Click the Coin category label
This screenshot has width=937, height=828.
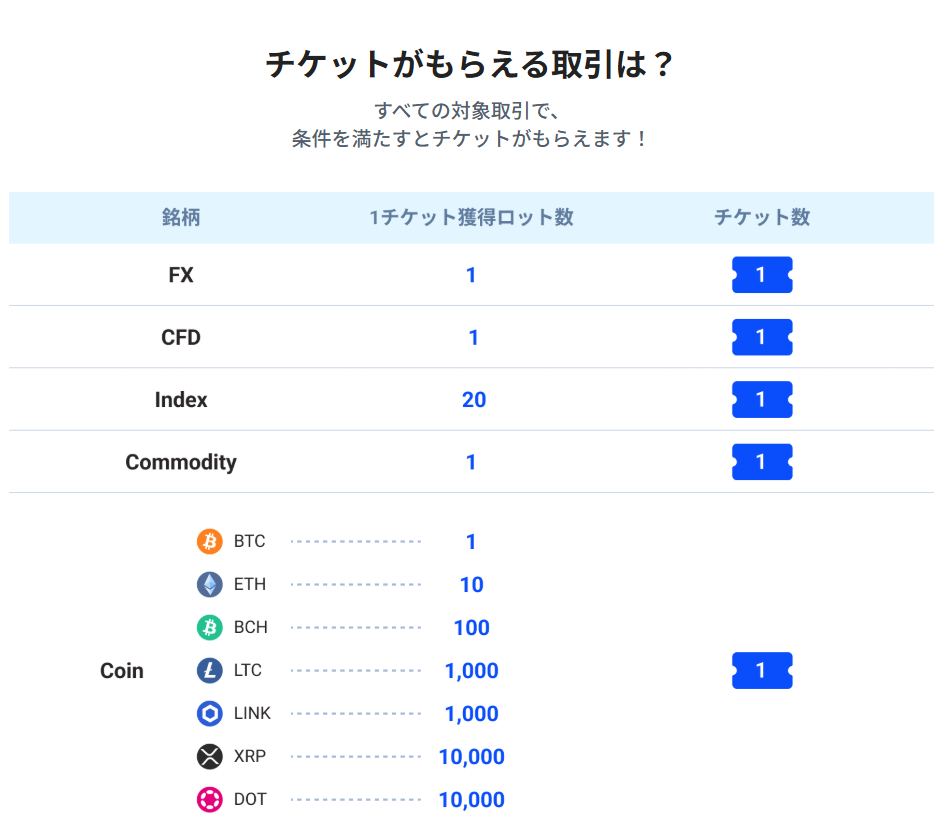(122, 671)
